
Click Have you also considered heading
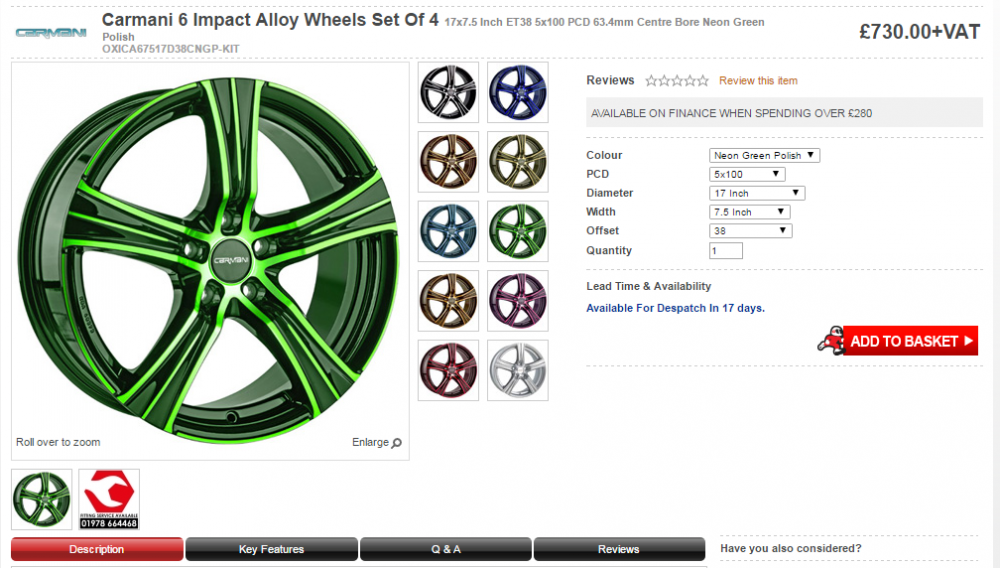pyautogui.click(x=791, y=548)
